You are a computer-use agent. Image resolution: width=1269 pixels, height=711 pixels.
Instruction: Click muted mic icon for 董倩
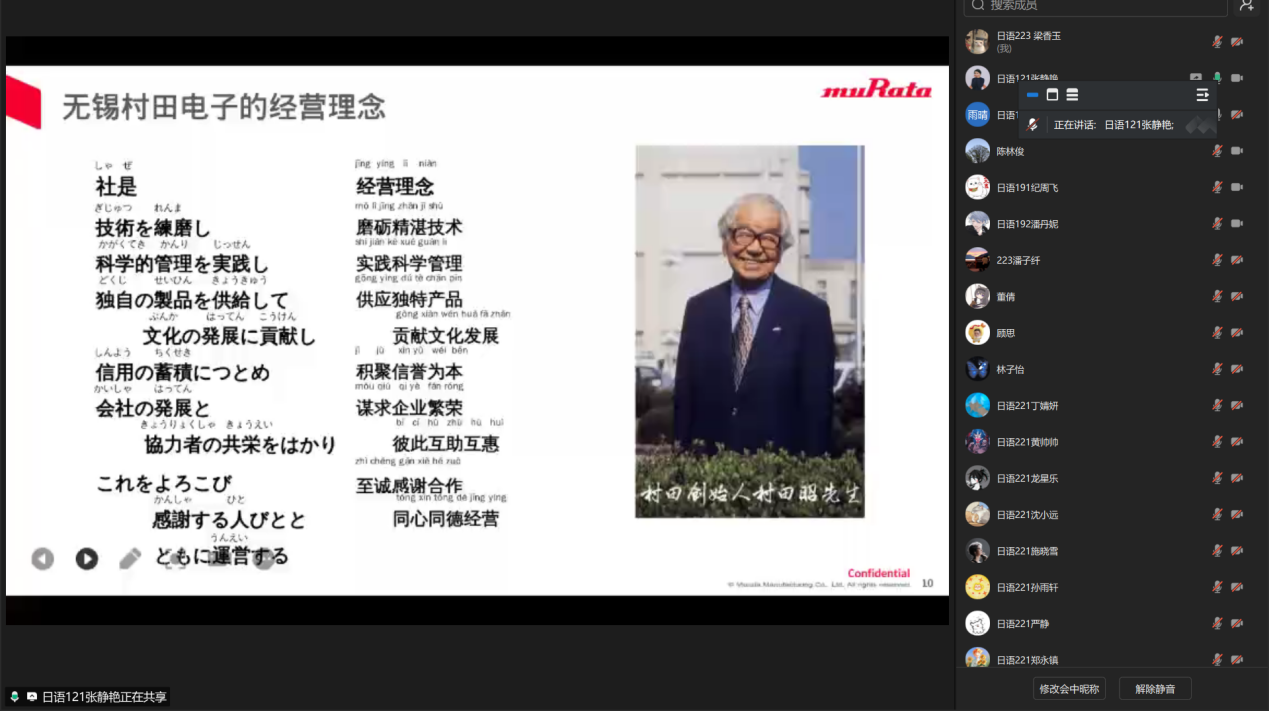point(1217,296)
